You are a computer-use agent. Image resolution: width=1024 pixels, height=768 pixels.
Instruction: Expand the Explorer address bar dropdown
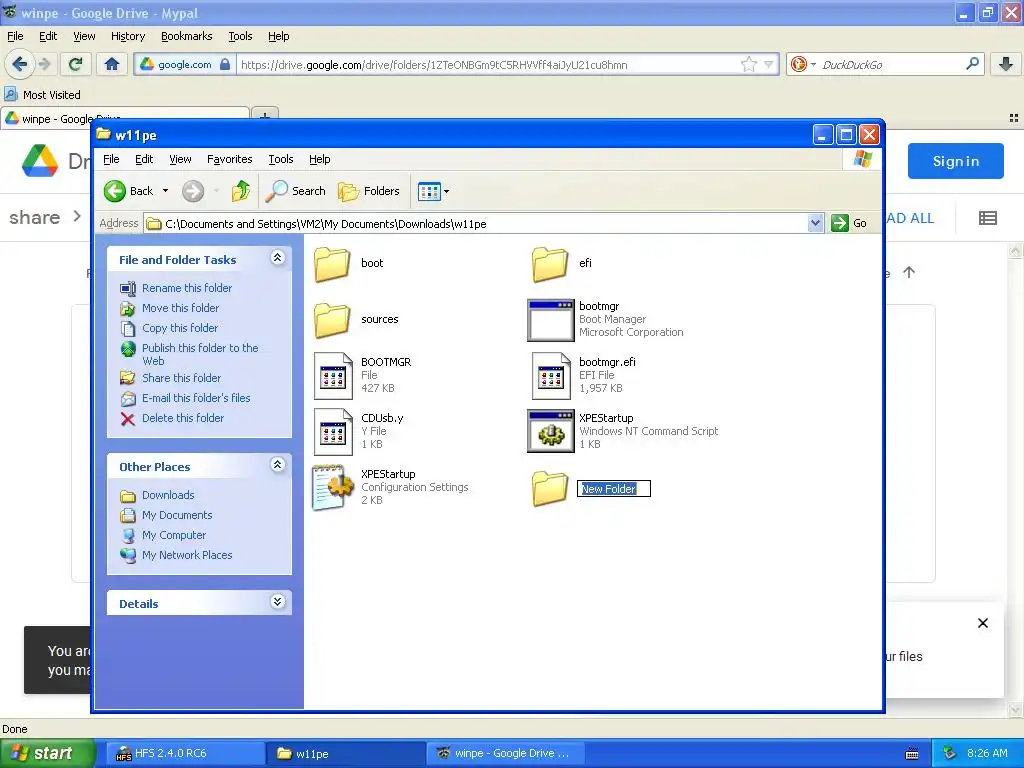pyautogui.click(x=814, y=223)
